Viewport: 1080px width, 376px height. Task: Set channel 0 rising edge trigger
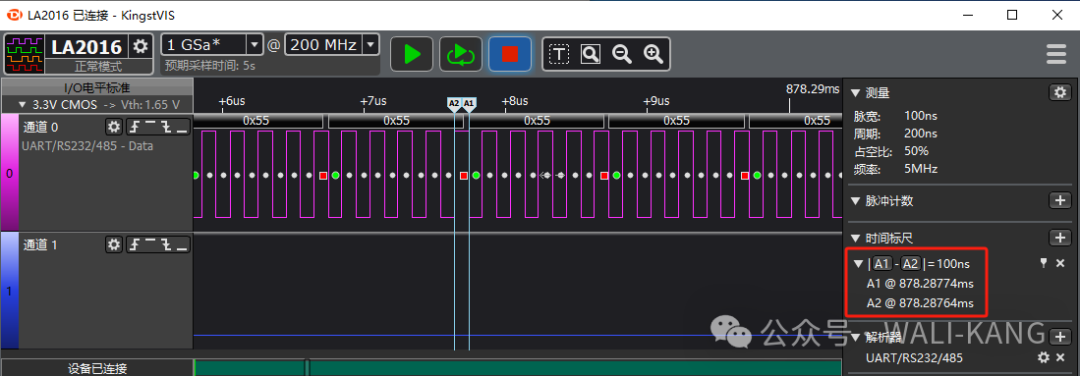point(134,127)
